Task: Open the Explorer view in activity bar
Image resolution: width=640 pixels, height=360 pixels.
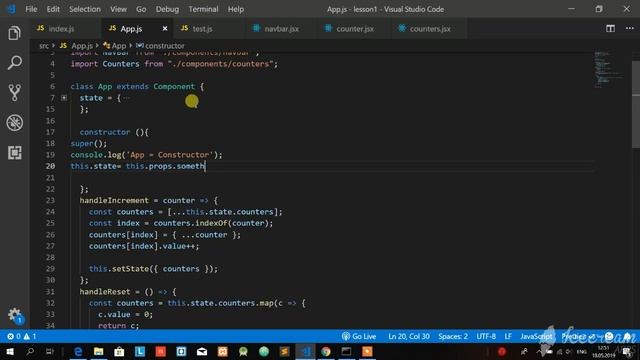Action: click(15, 33)
